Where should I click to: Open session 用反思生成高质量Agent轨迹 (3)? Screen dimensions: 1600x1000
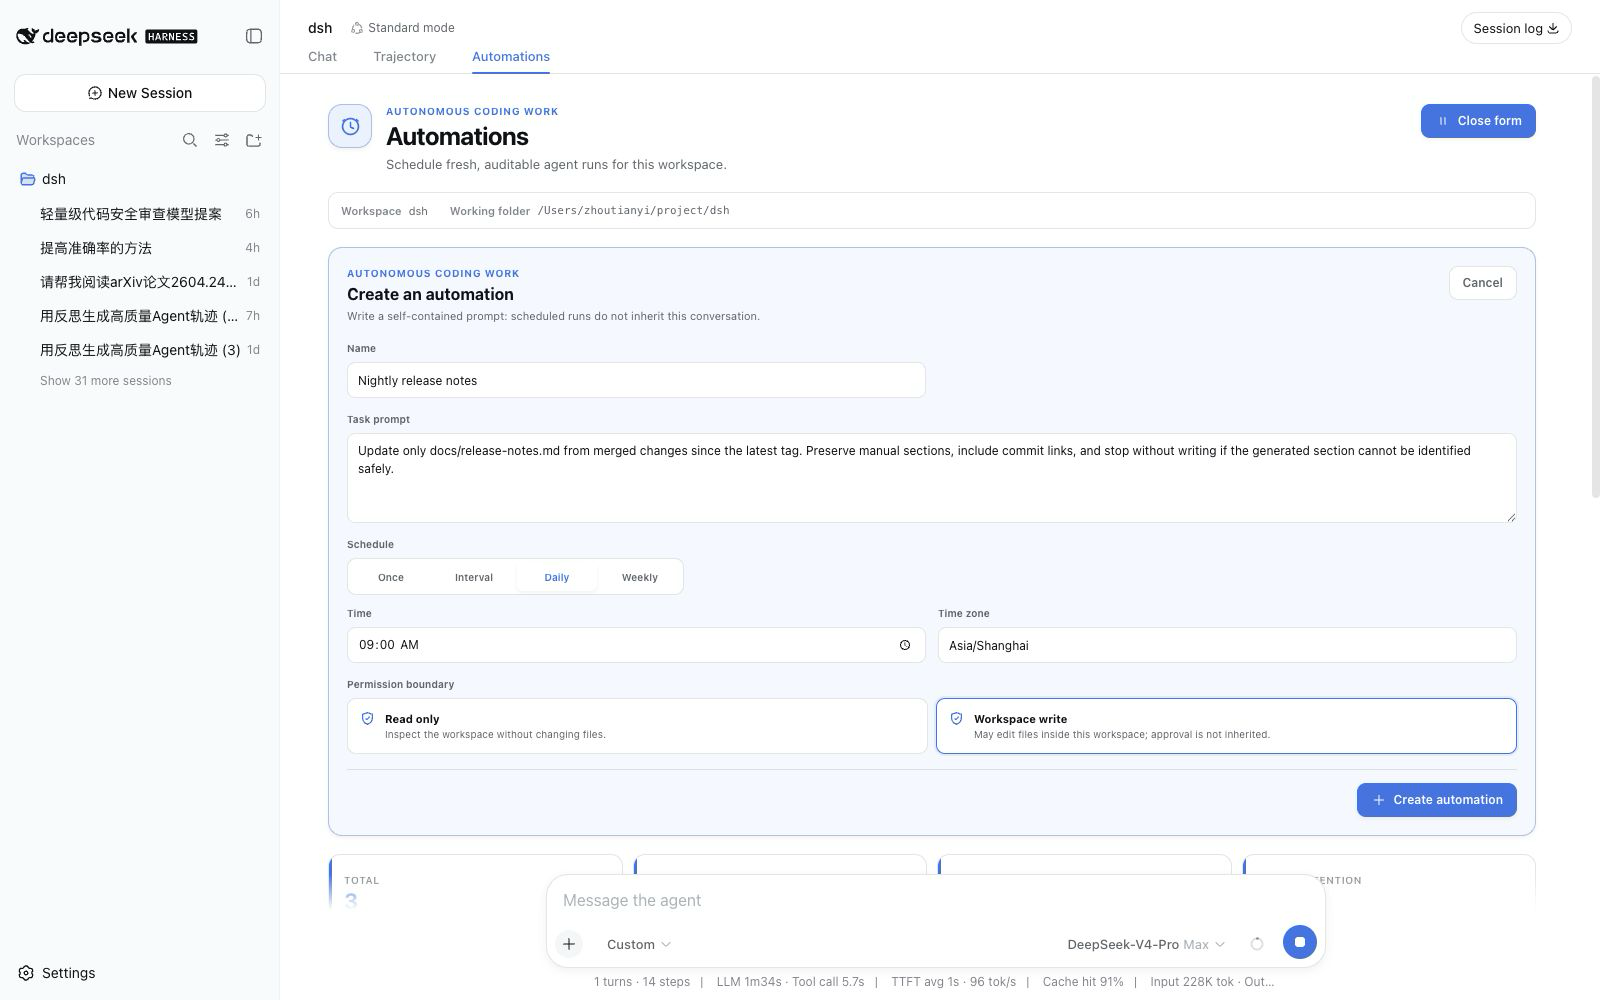point(140,350)
